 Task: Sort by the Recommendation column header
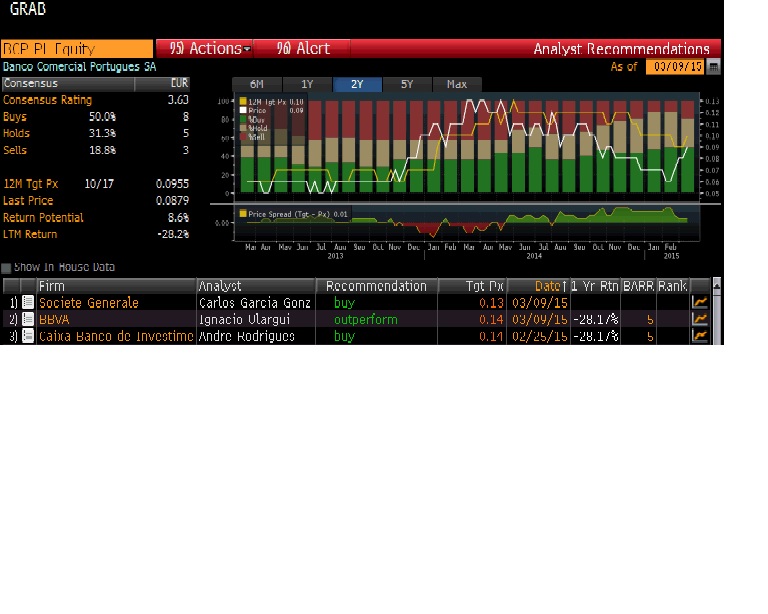point(377,286)
